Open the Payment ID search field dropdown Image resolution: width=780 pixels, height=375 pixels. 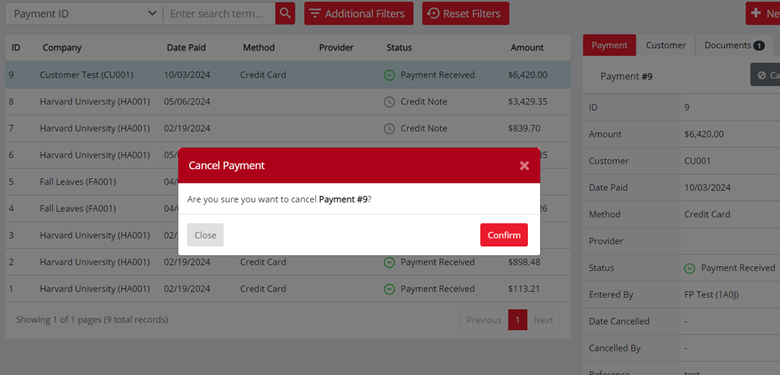pyautogui.click(x=84, y=13)
